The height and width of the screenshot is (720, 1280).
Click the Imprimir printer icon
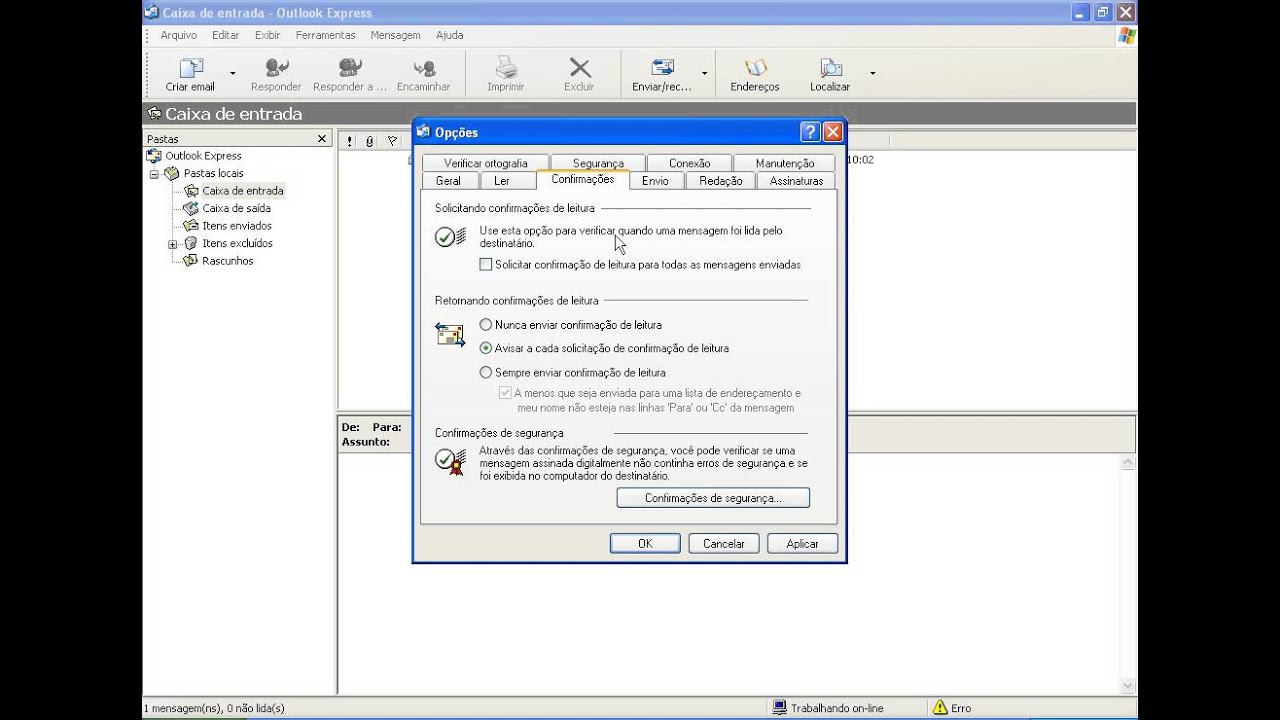506,68
